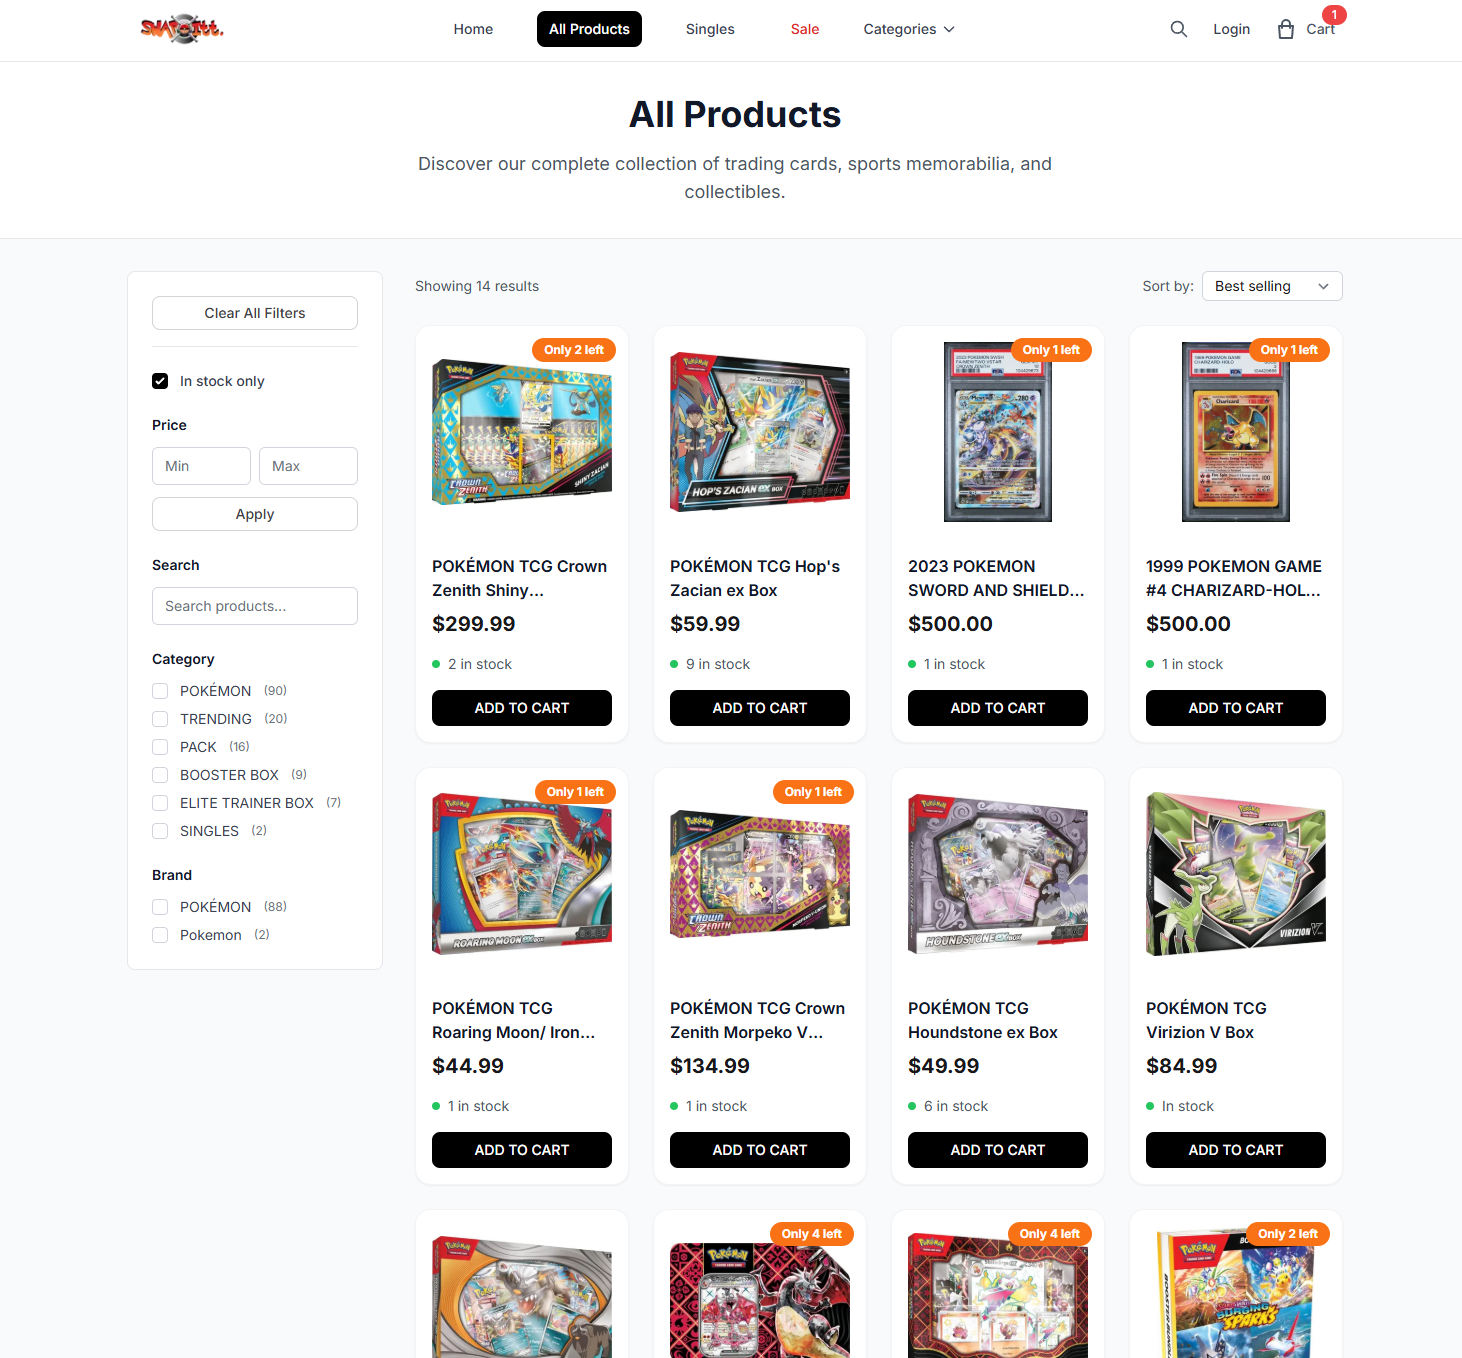Click the chevron arrow in the sort box
The height and width of the screenshot is (1358, 1462).
[x=1324, y=286]
